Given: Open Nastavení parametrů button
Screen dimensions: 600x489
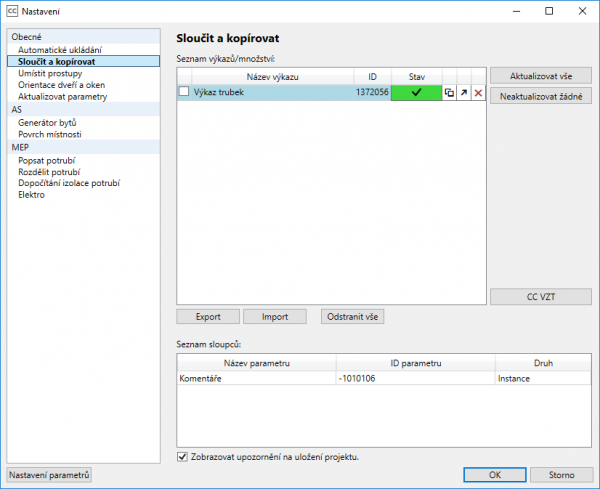Looking at the screenshot, I should coord(49,475).
